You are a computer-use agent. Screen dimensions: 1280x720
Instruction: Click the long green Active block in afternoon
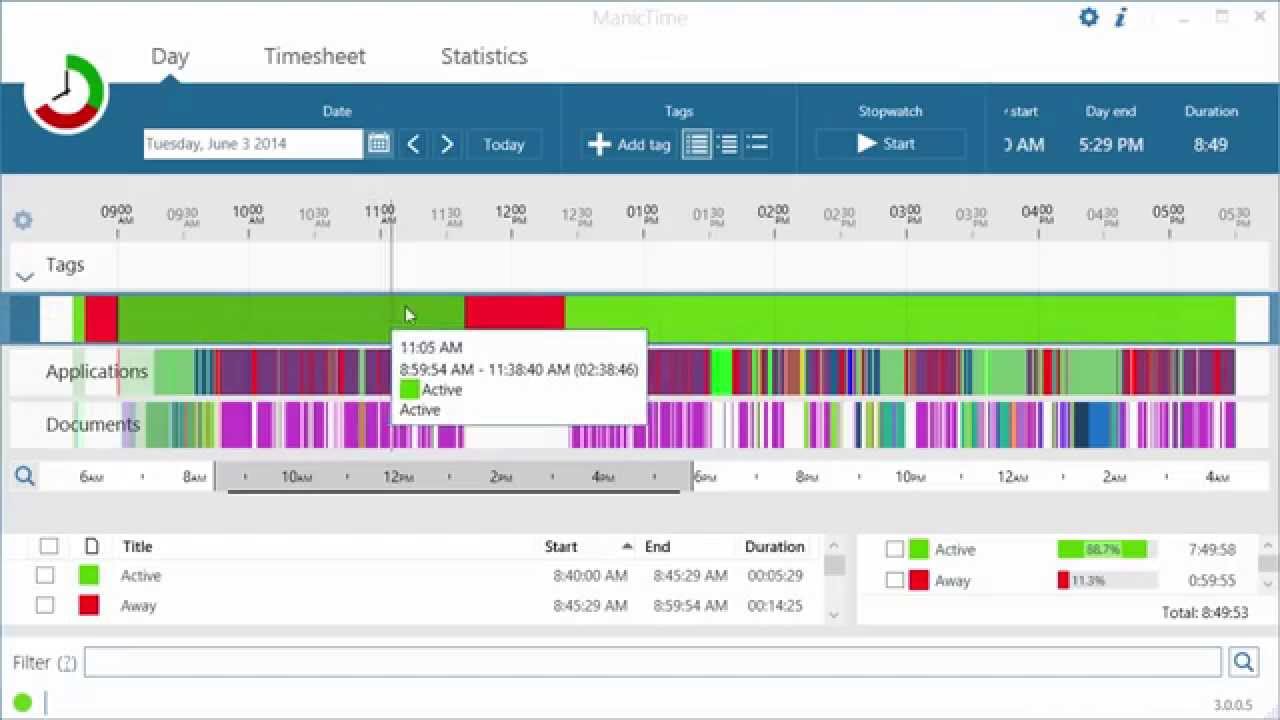[x=900, y=319]
